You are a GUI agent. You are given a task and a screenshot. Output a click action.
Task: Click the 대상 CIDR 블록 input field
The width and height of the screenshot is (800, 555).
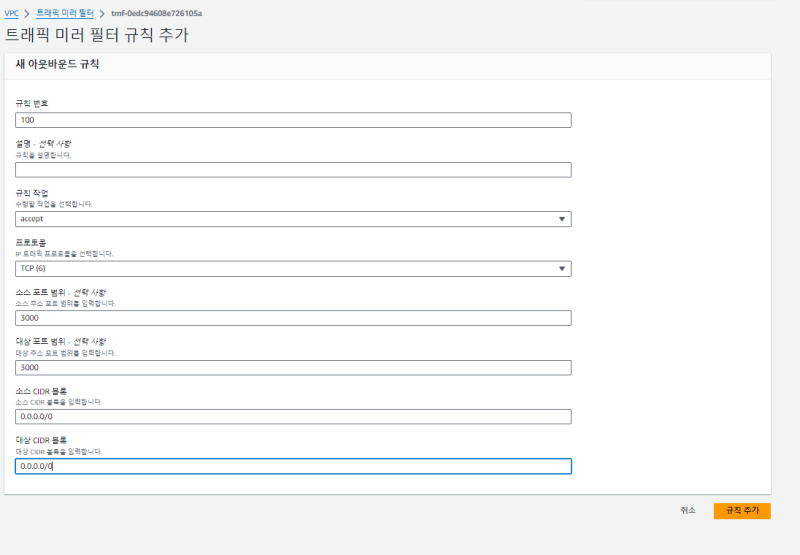point(293,466)
